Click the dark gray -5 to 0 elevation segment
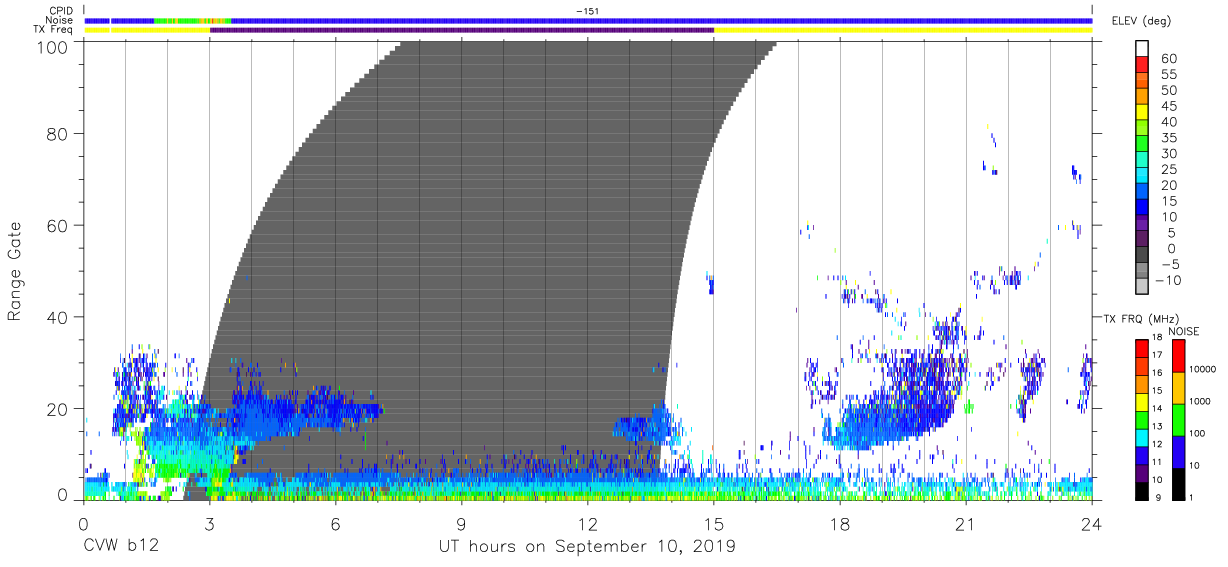This screenshot has width=1228, height=567. (x=1142, y=256)
